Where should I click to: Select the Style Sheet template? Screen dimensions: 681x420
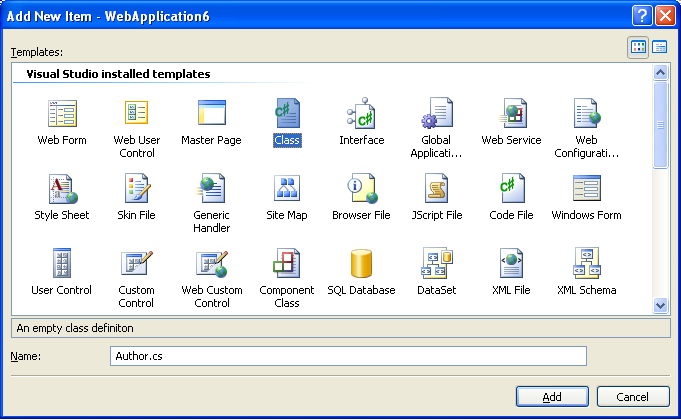62,188
